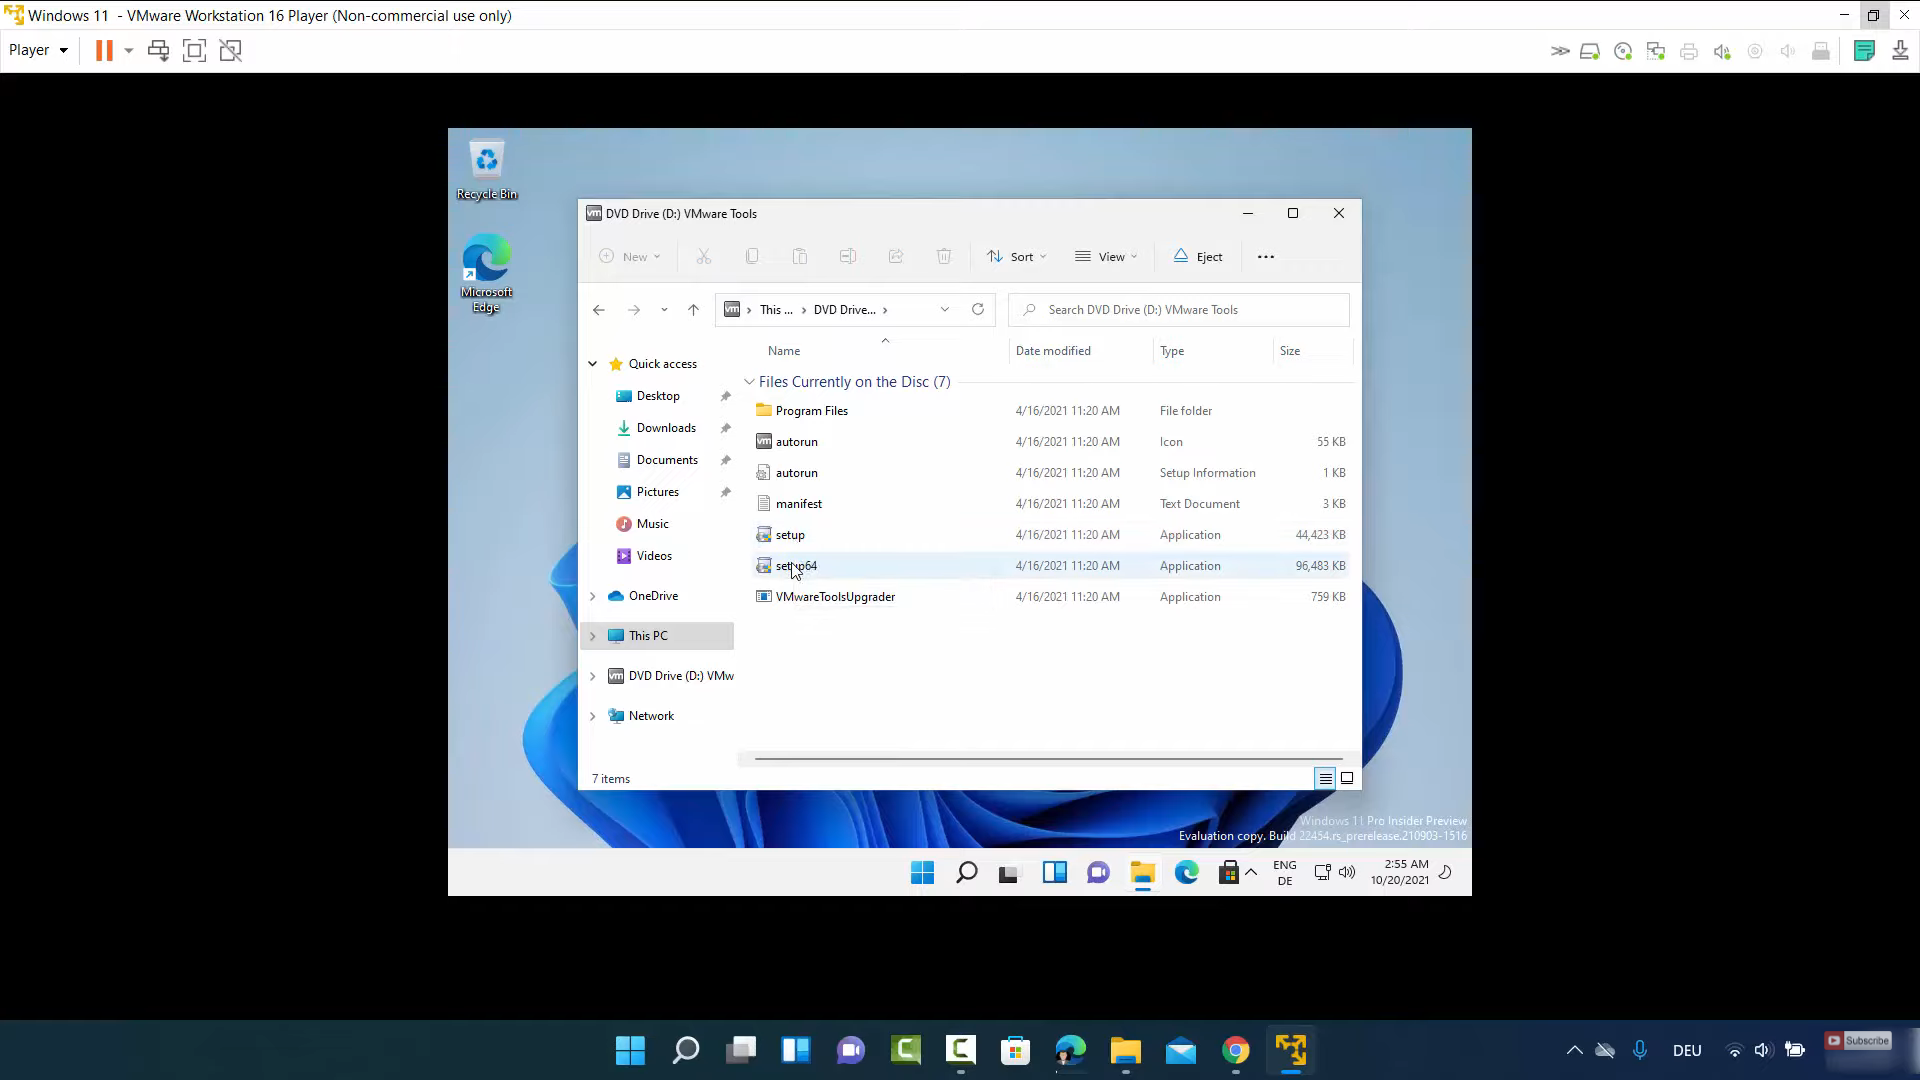Viewport: 1920px width, 1080px height.
Task: Open See more ellipsis in Explorer toolbar
Action: [1265, 257]
